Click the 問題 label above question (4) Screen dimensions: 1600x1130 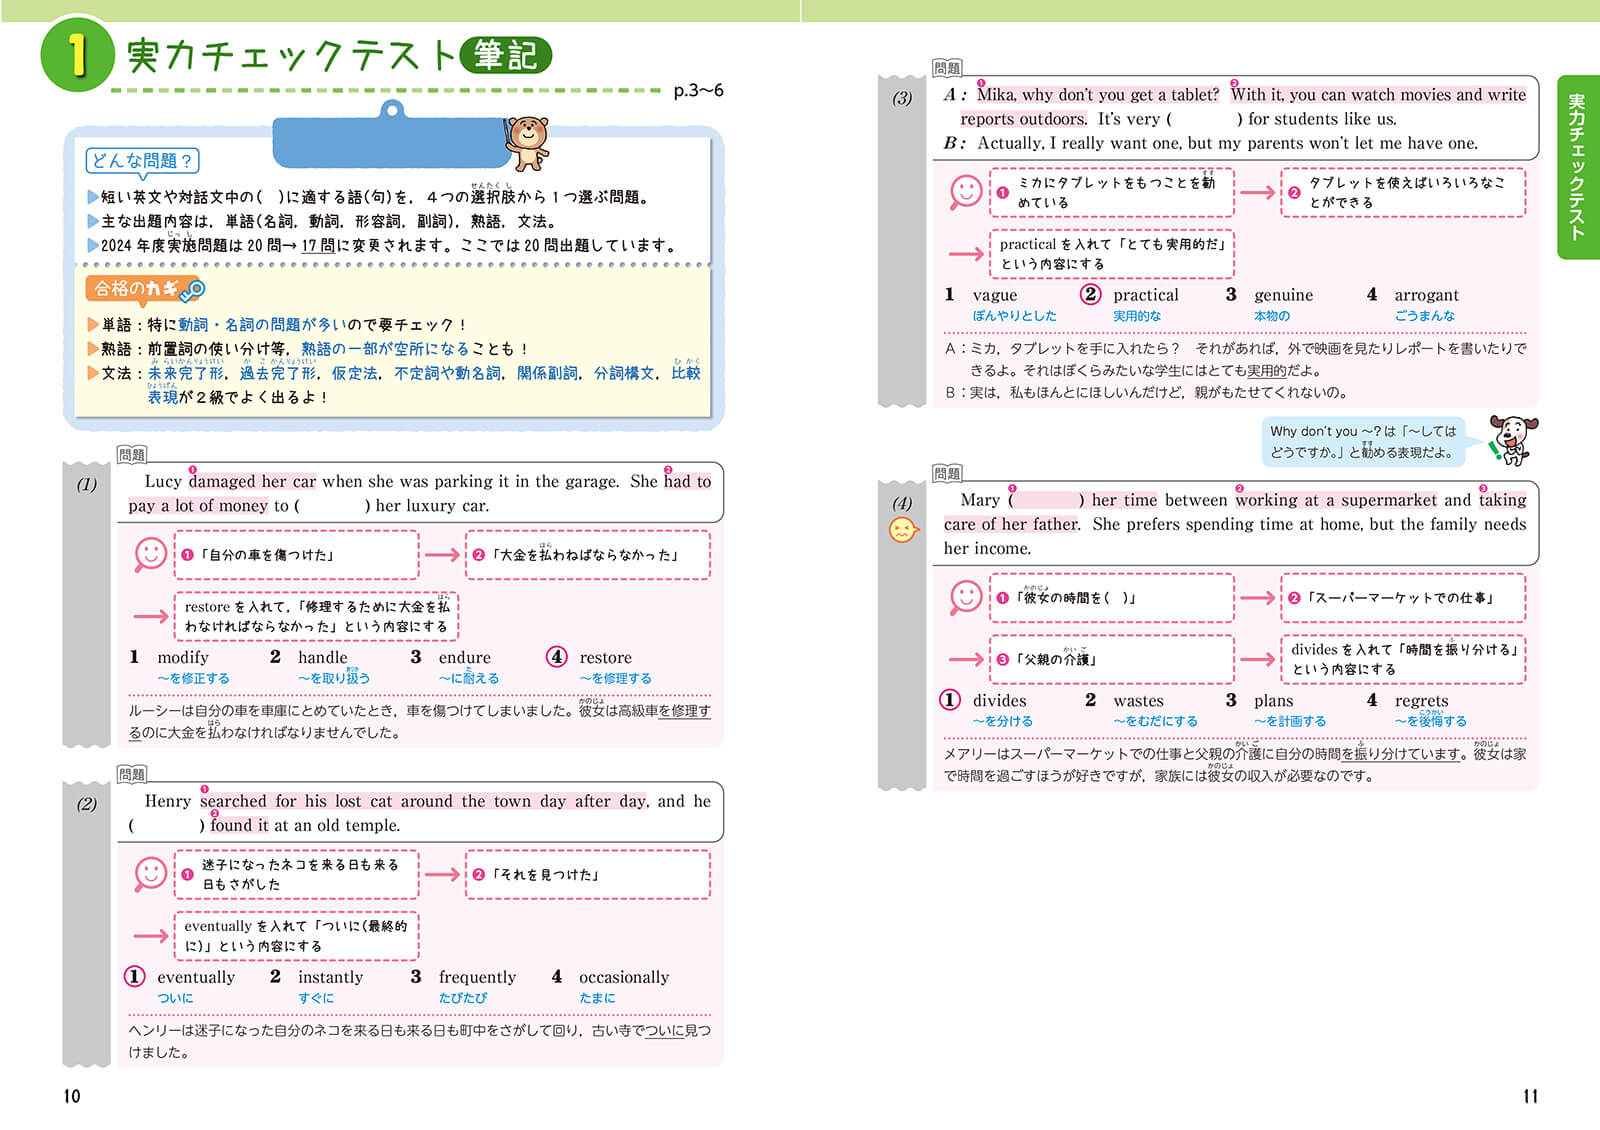click(947, 473)
